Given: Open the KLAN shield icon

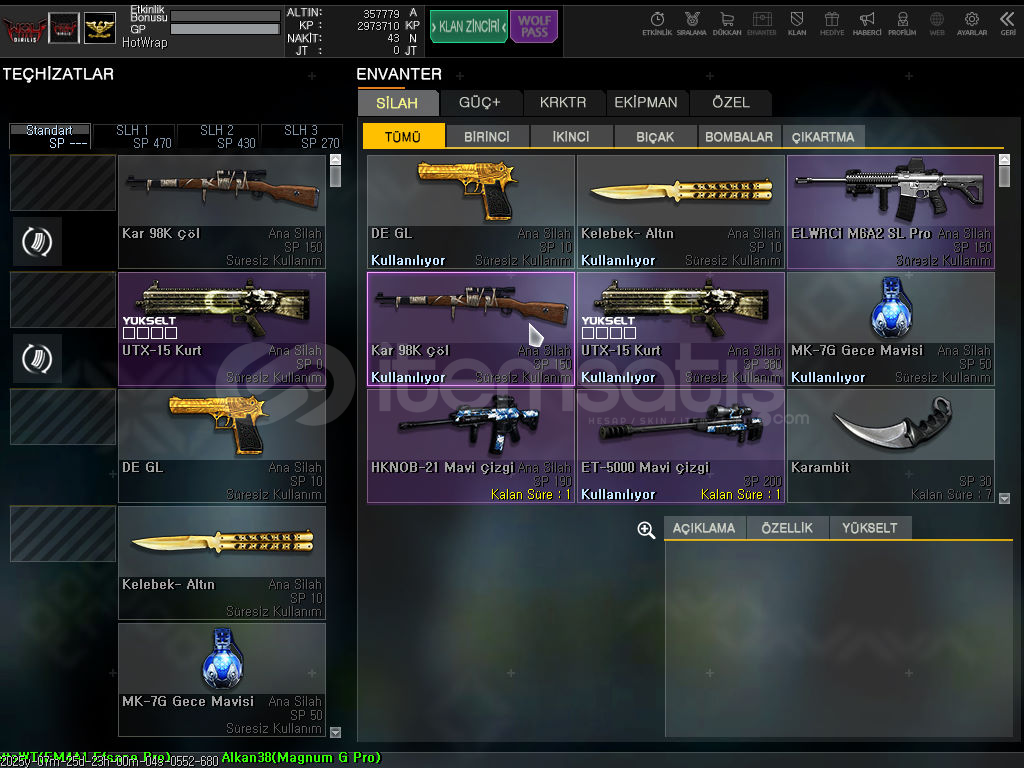Looking at the screenshot, I should point(797,24).
